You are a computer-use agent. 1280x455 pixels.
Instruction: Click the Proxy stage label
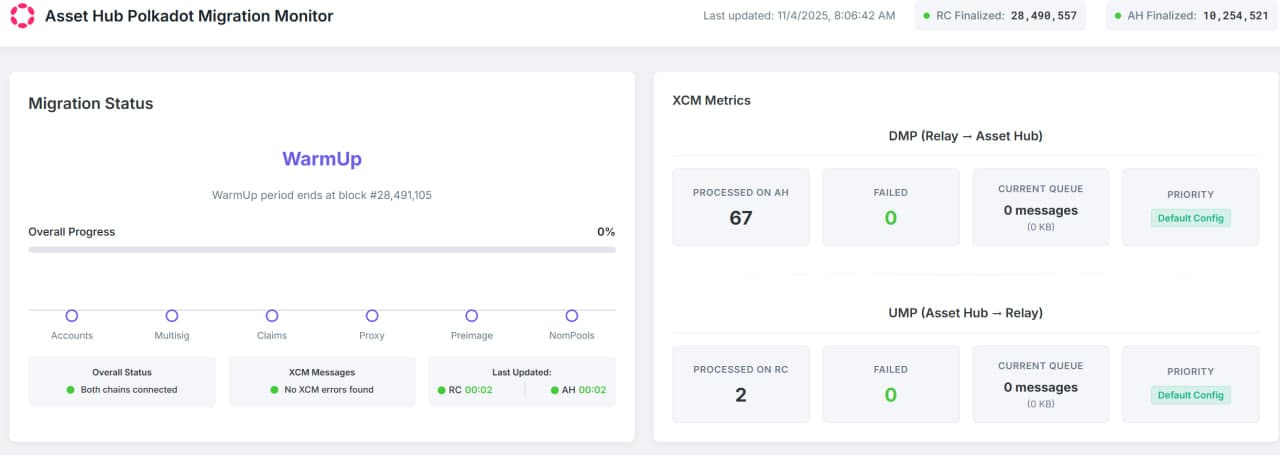point(372,336)
